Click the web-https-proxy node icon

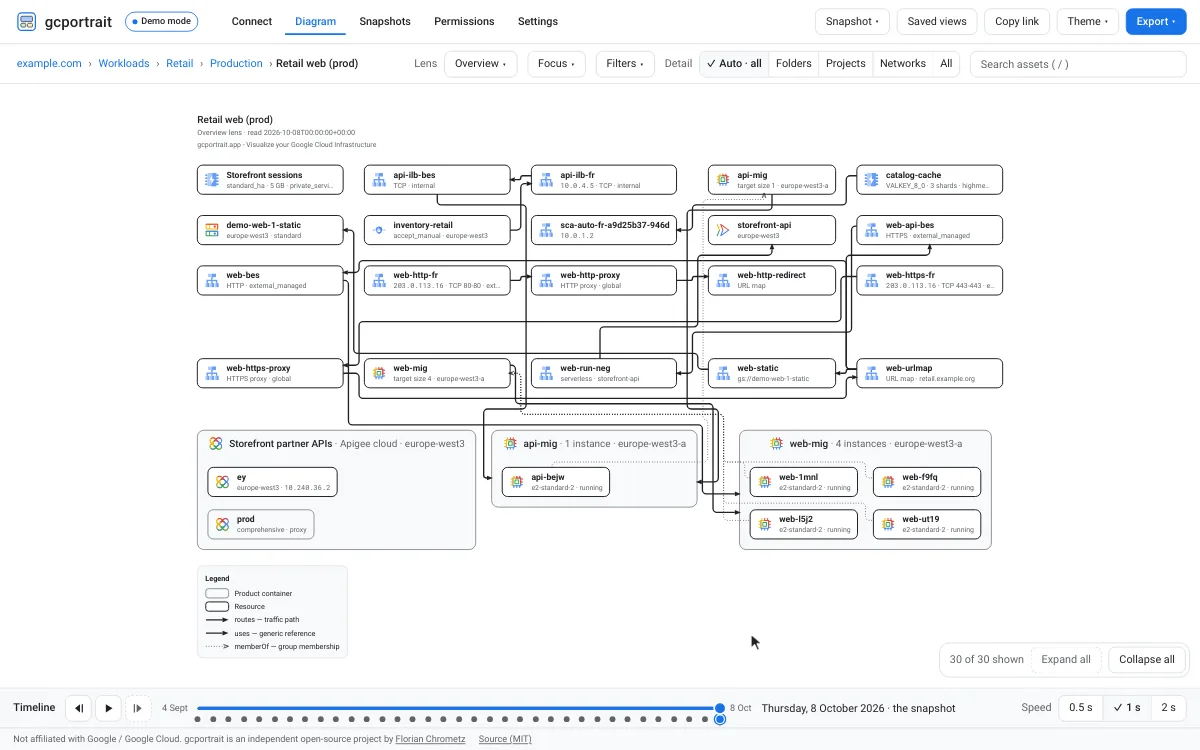[x=212, y=373]
